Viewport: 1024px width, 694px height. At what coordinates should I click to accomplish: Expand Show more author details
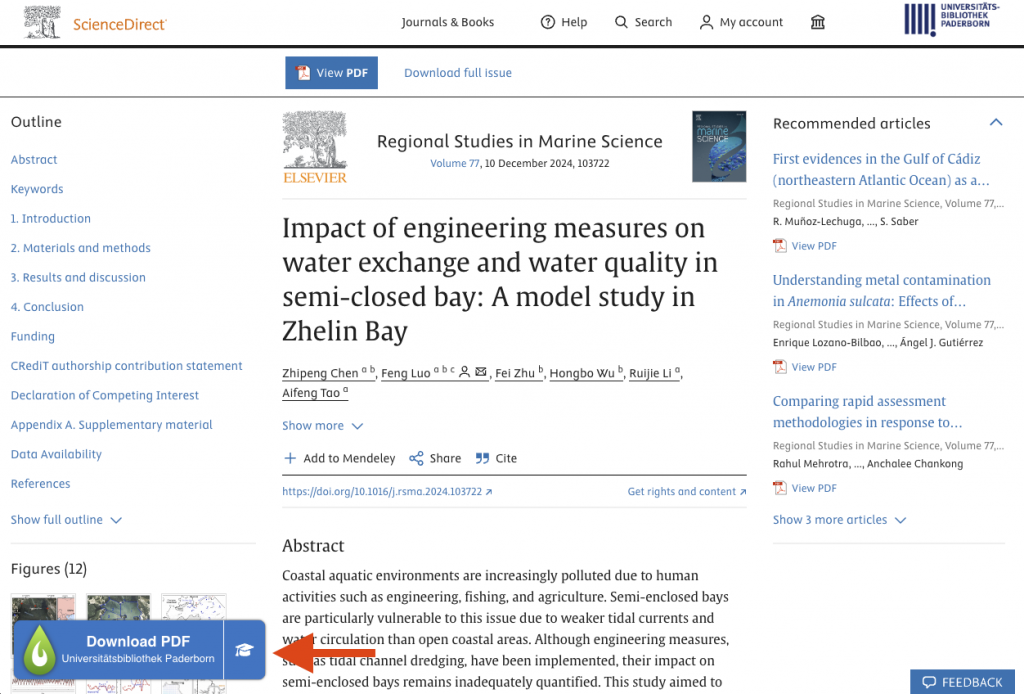(323, 426)
